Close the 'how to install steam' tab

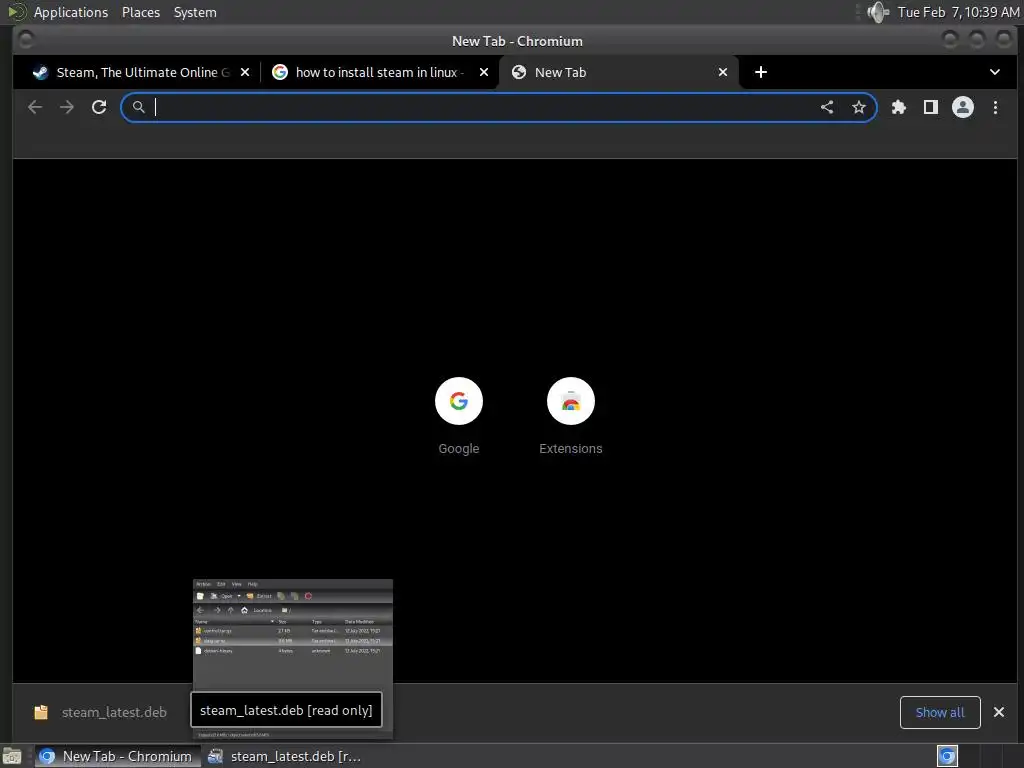484,72
